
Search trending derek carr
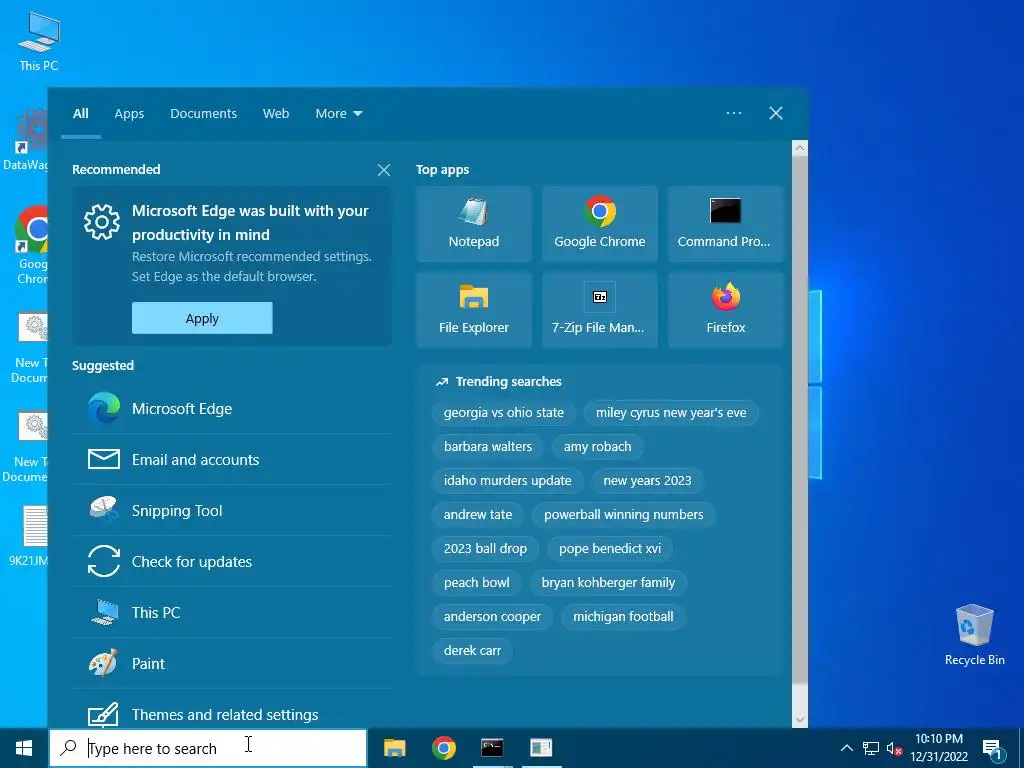point(472,650)
